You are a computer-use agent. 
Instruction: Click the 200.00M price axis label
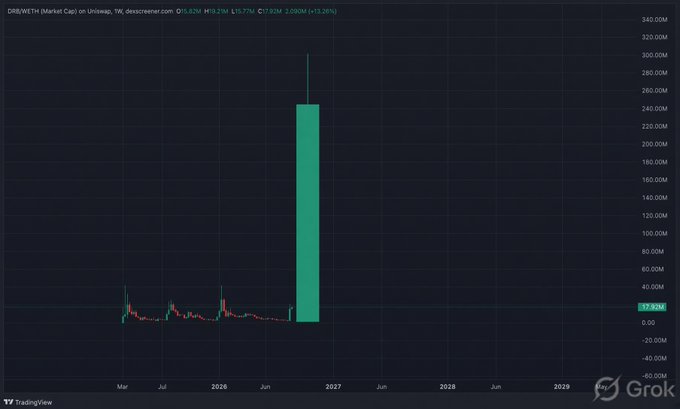point(654,144)
